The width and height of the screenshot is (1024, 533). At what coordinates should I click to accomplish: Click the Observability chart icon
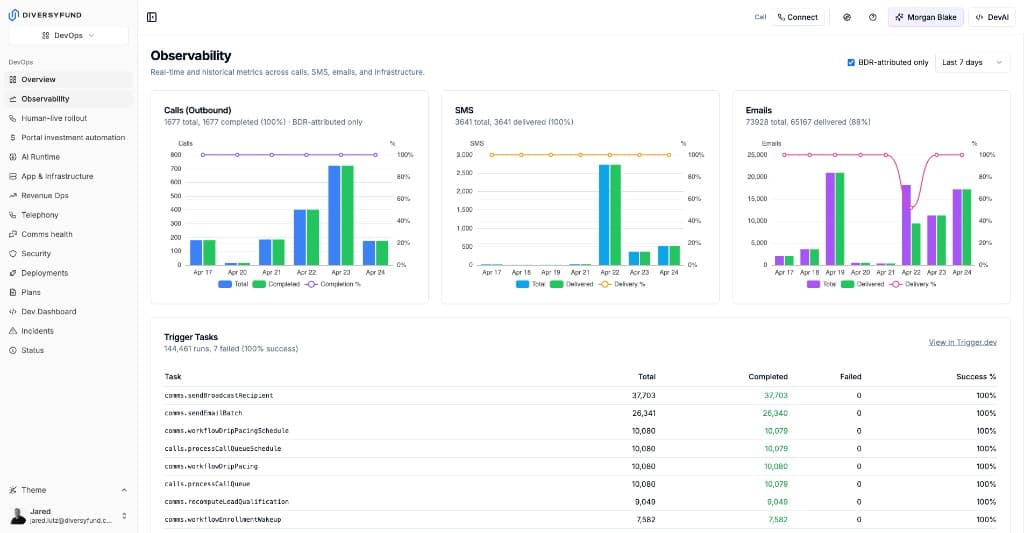click(12, 99)
